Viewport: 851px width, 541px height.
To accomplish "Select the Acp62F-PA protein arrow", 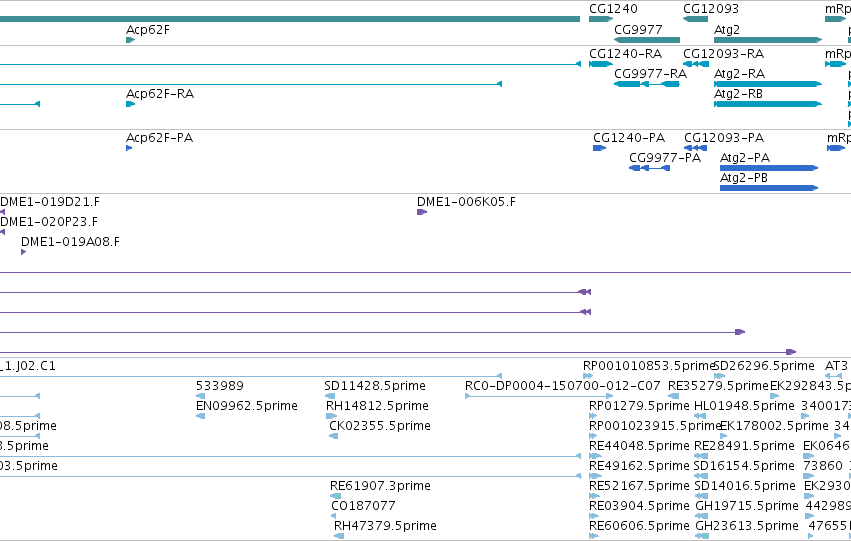I will tap(129, 148).
